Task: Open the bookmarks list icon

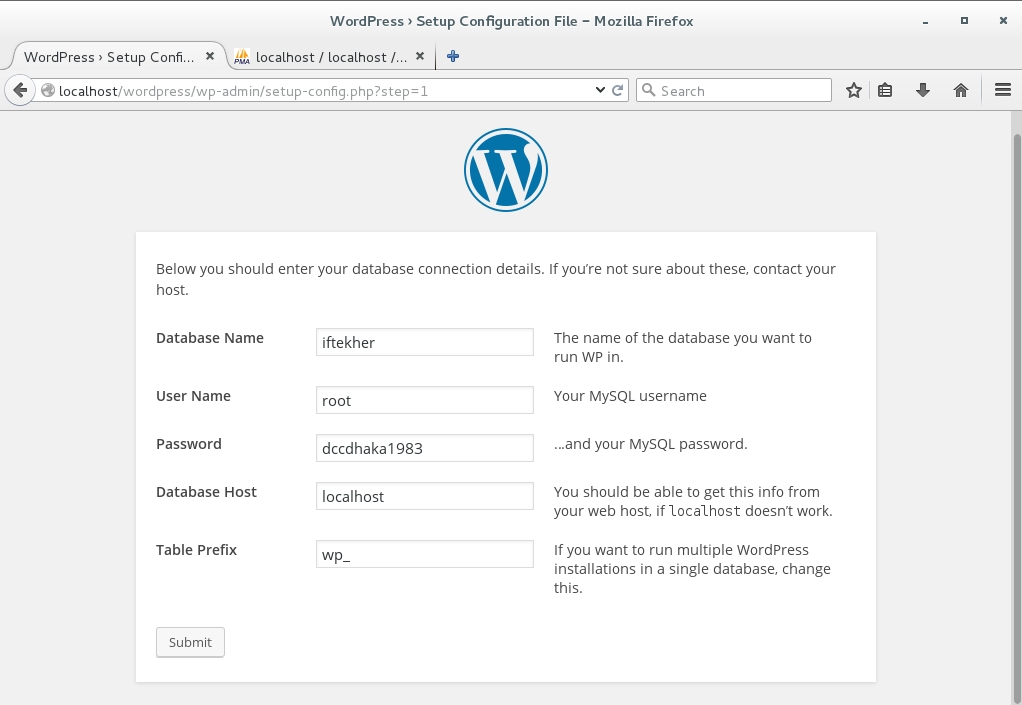Action: pyautogui.click(x=885, y=89)
